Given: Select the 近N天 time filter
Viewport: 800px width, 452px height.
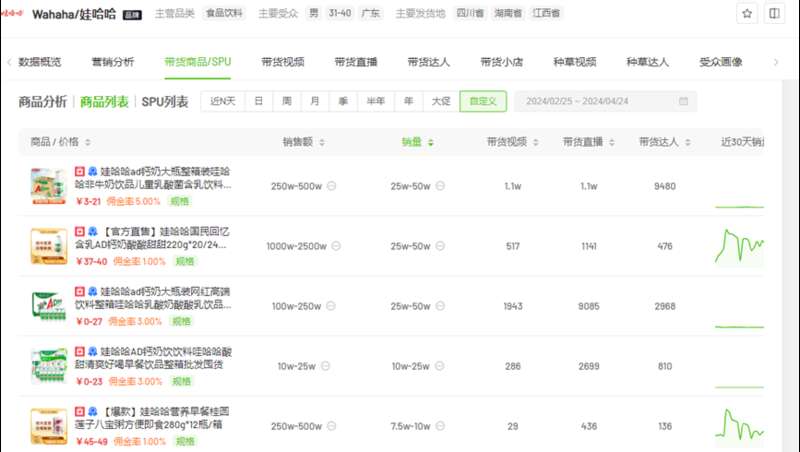Looking at the screenshot, I should [223, 101].
